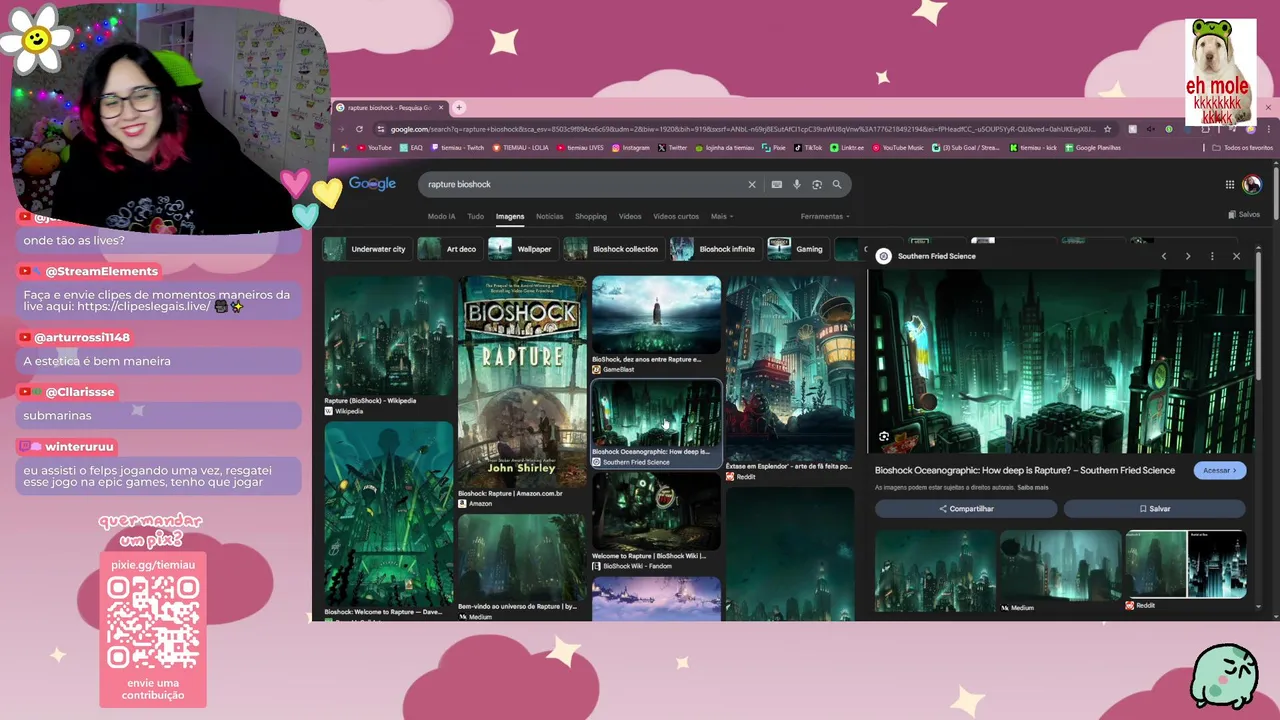The height and width of the screenshot is (720, 1280).
Task: Switch to the Vídeos tab
Action: pos(630,216)
